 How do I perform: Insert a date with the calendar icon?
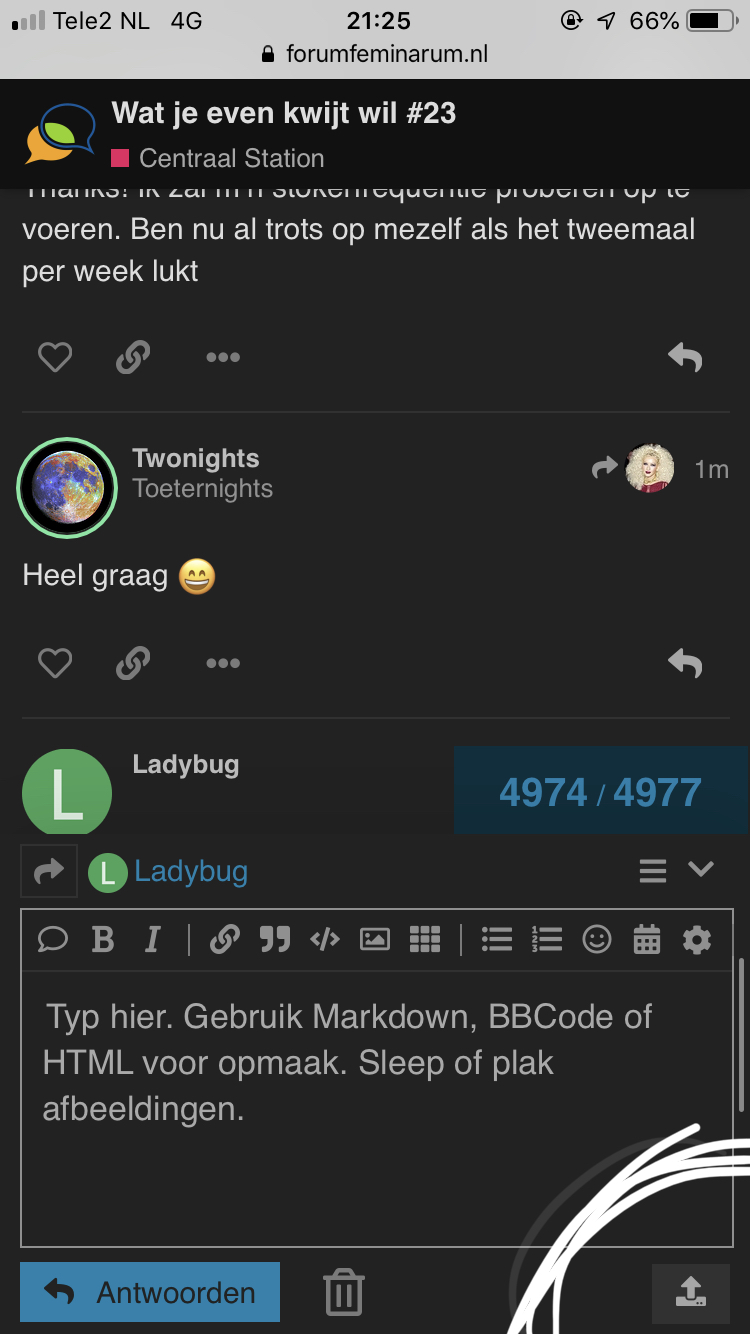[647, 940]
